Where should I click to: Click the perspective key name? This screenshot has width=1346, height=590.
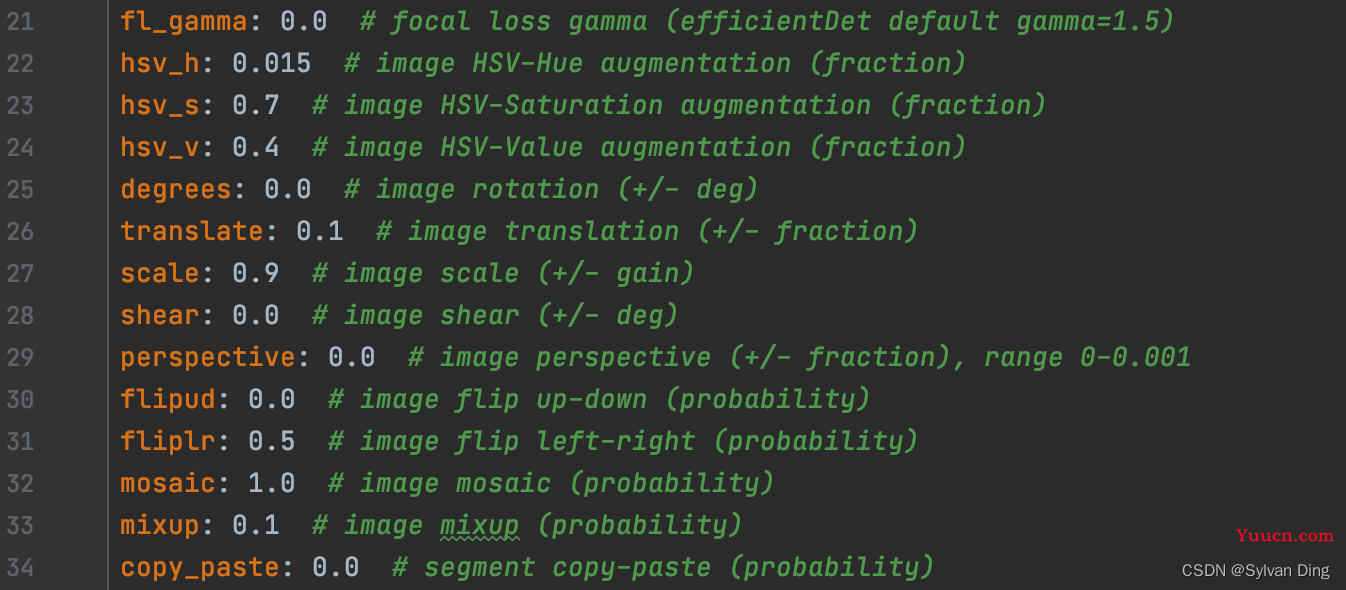coord(208,357)
